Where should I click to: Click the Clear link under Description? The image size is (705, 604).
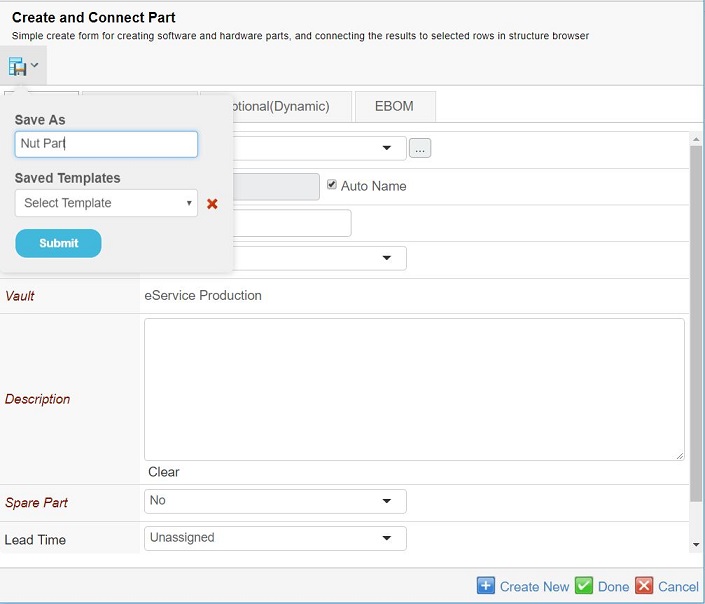[164, 472]
